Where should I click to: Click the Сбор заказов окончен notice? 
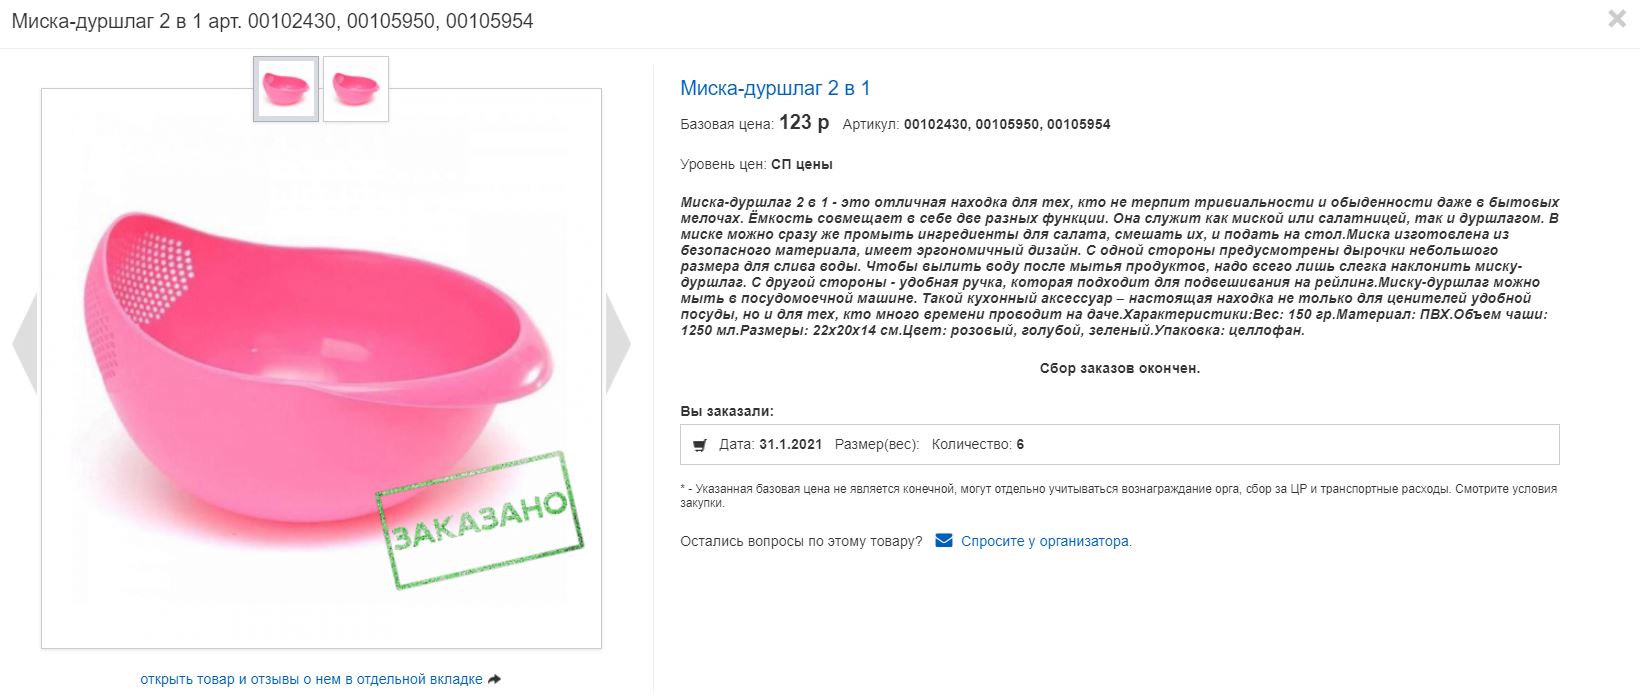[x=1120, y=368]
